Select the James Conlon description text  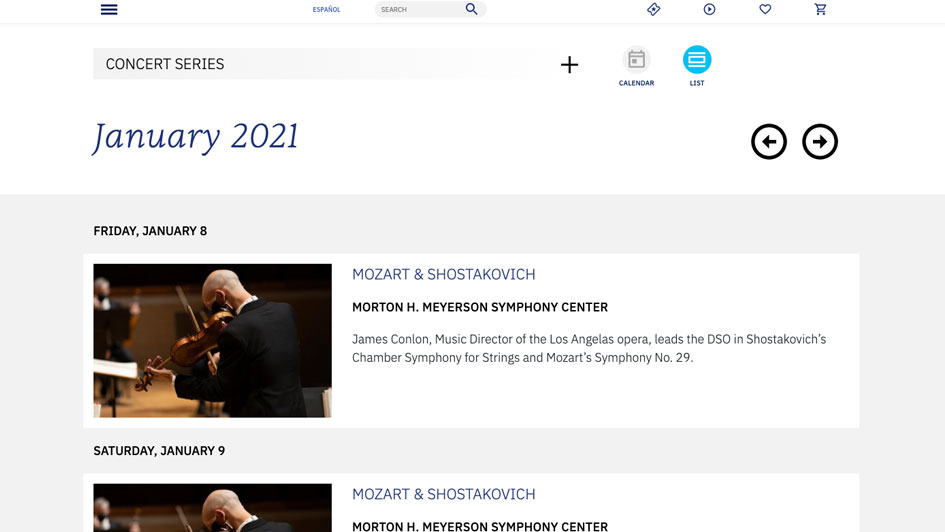coord(589,348)
